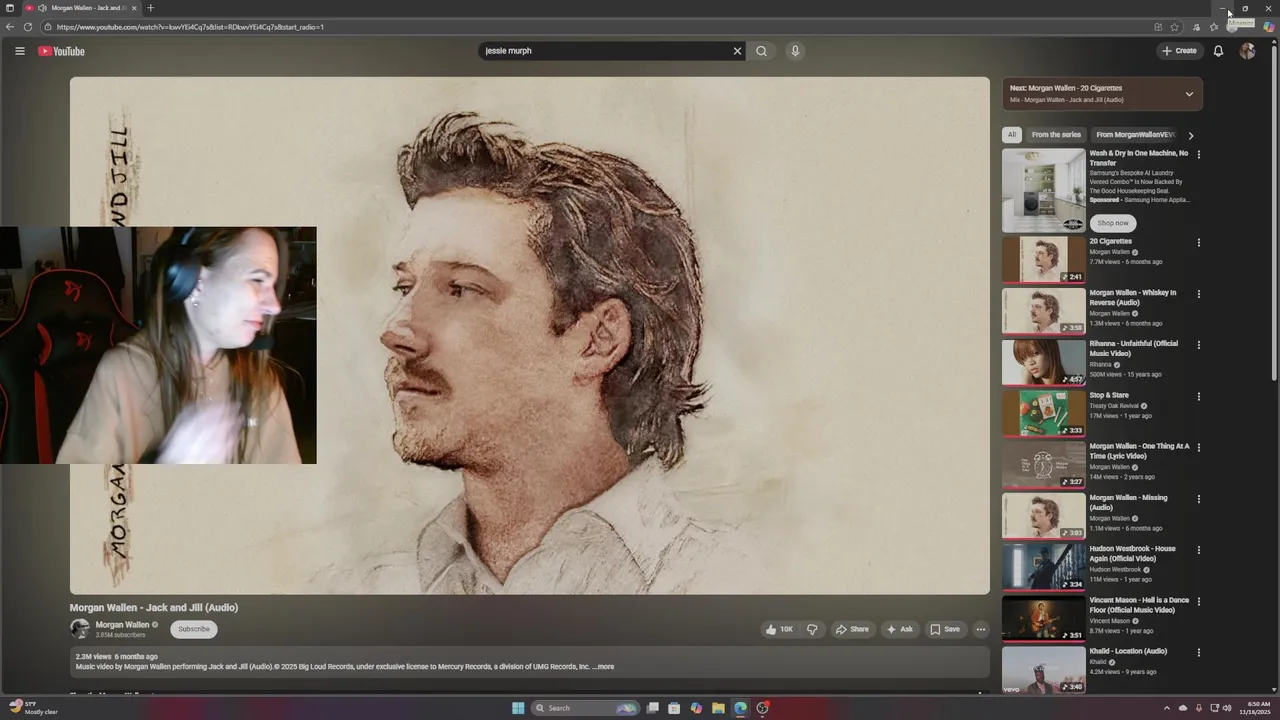Click the Ask button
1280x720 pixels.
point(900,629)
